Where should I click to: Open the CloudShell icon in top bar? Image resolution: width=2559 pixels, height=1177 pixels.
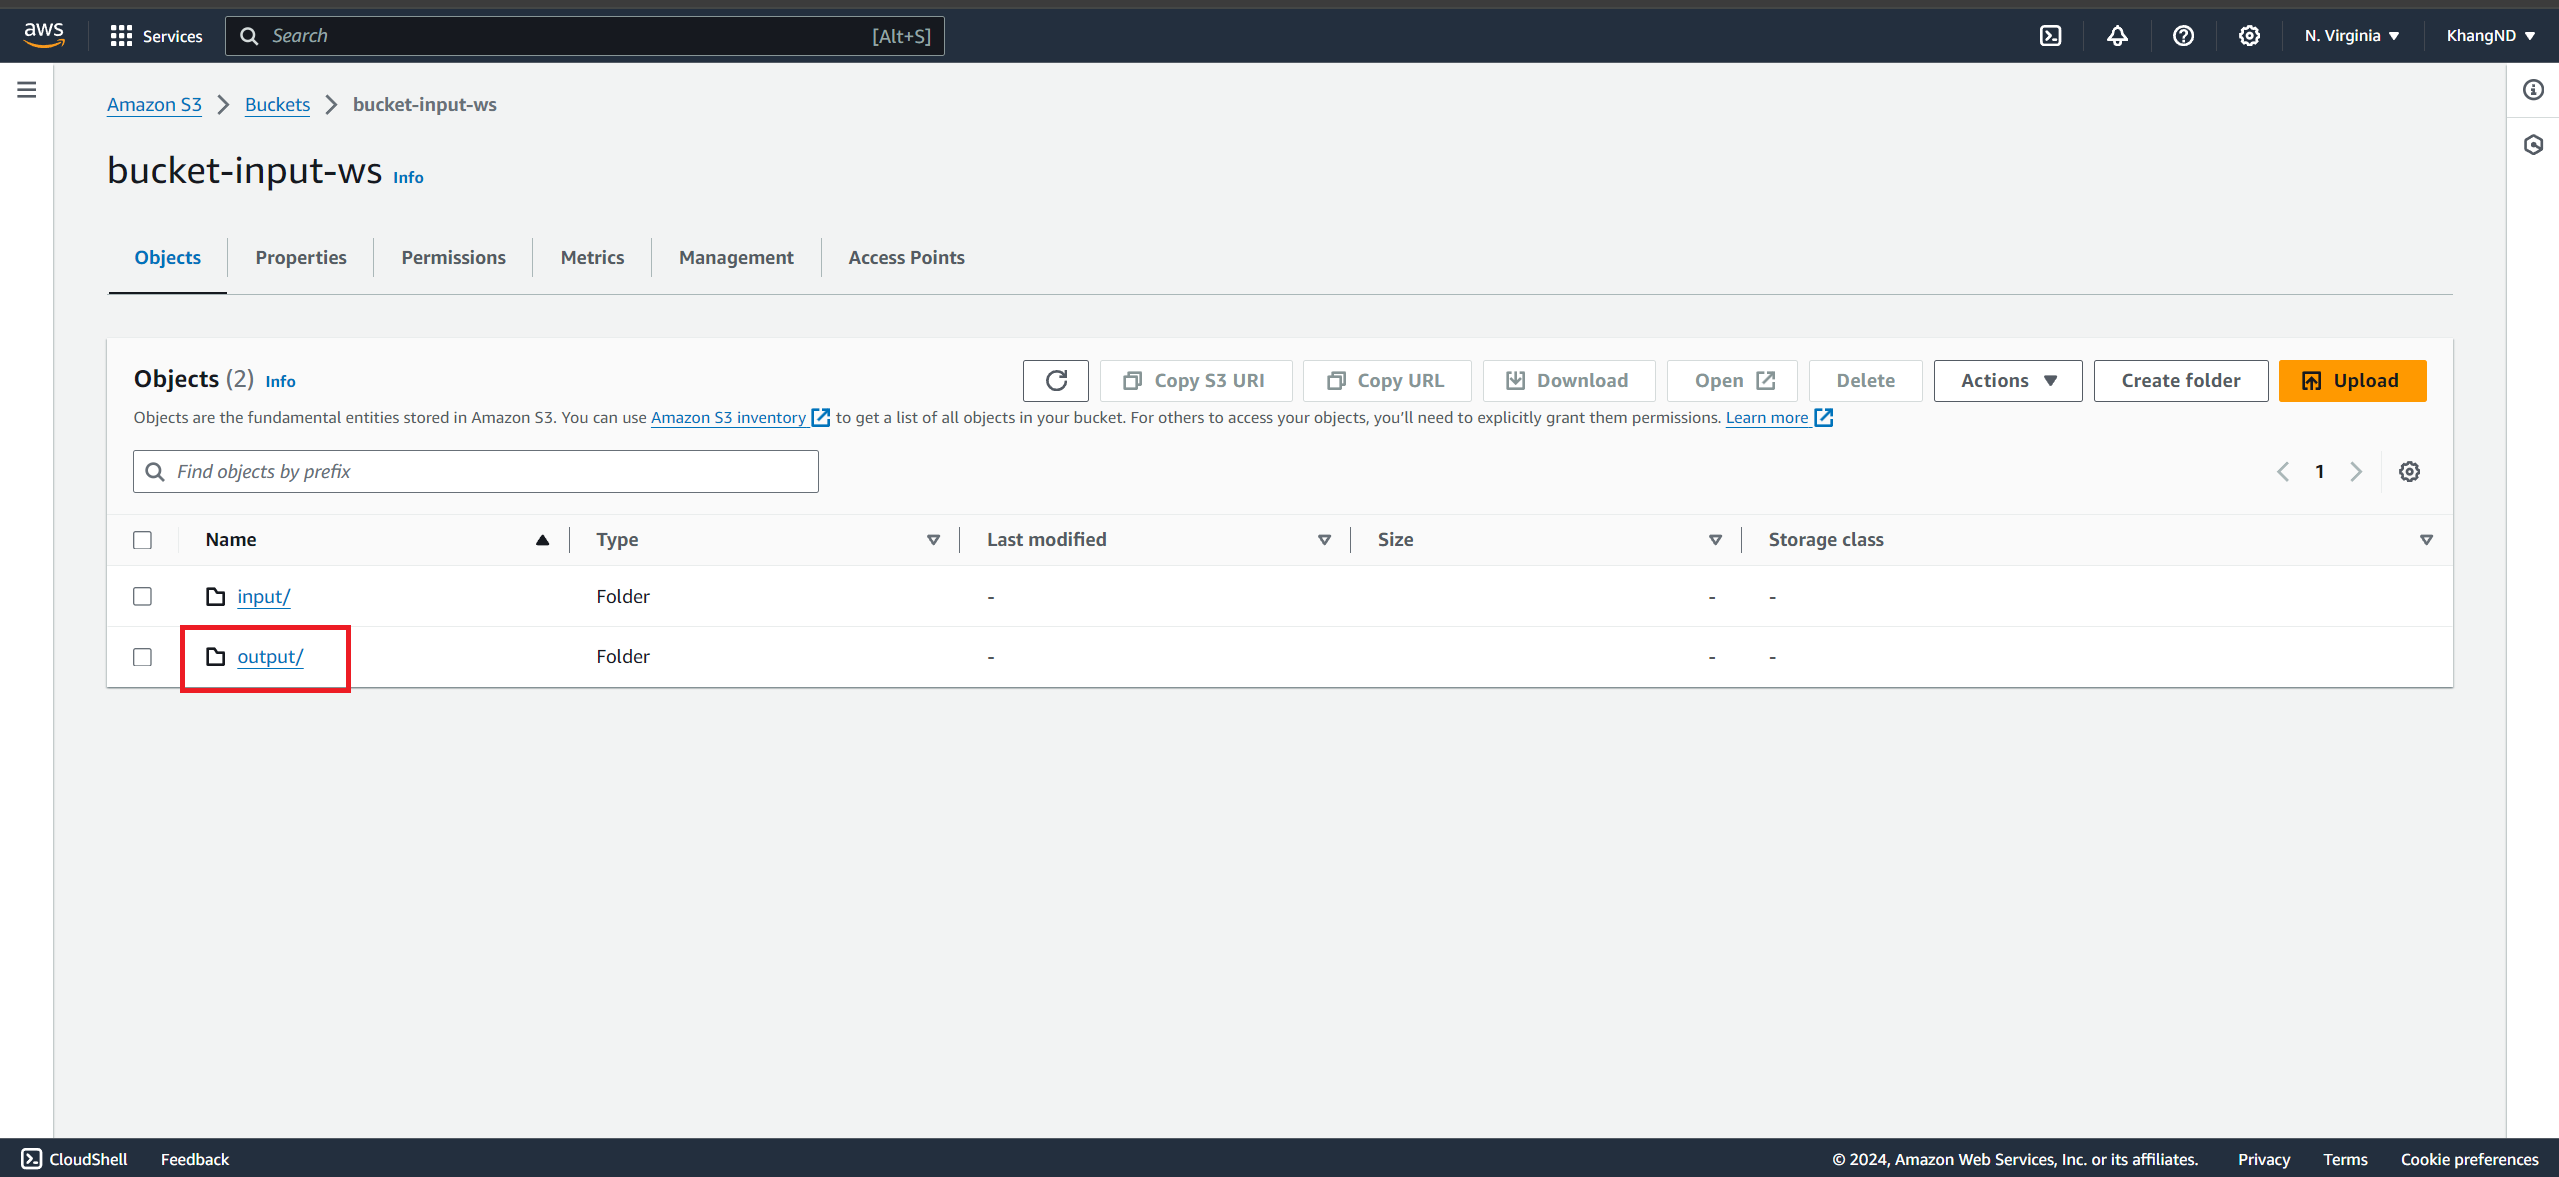click(2050, 36)
